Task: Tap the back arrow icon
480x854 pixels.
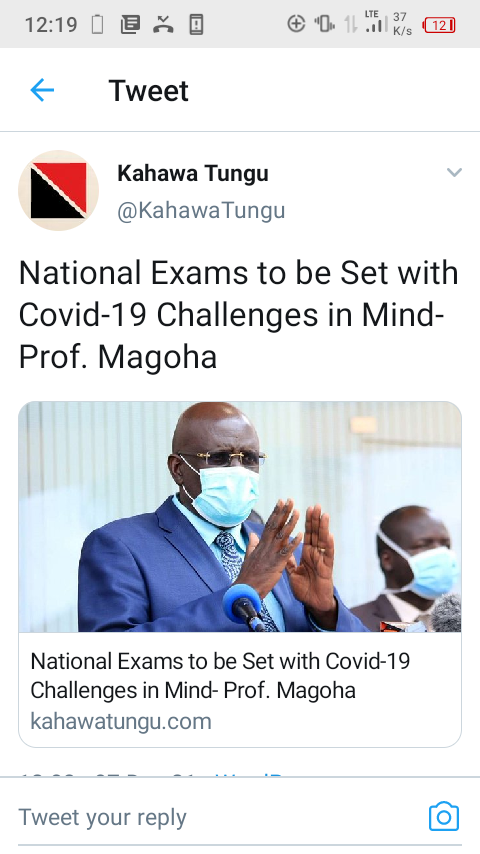Action: pyautogui.click(x=42, y=90)
